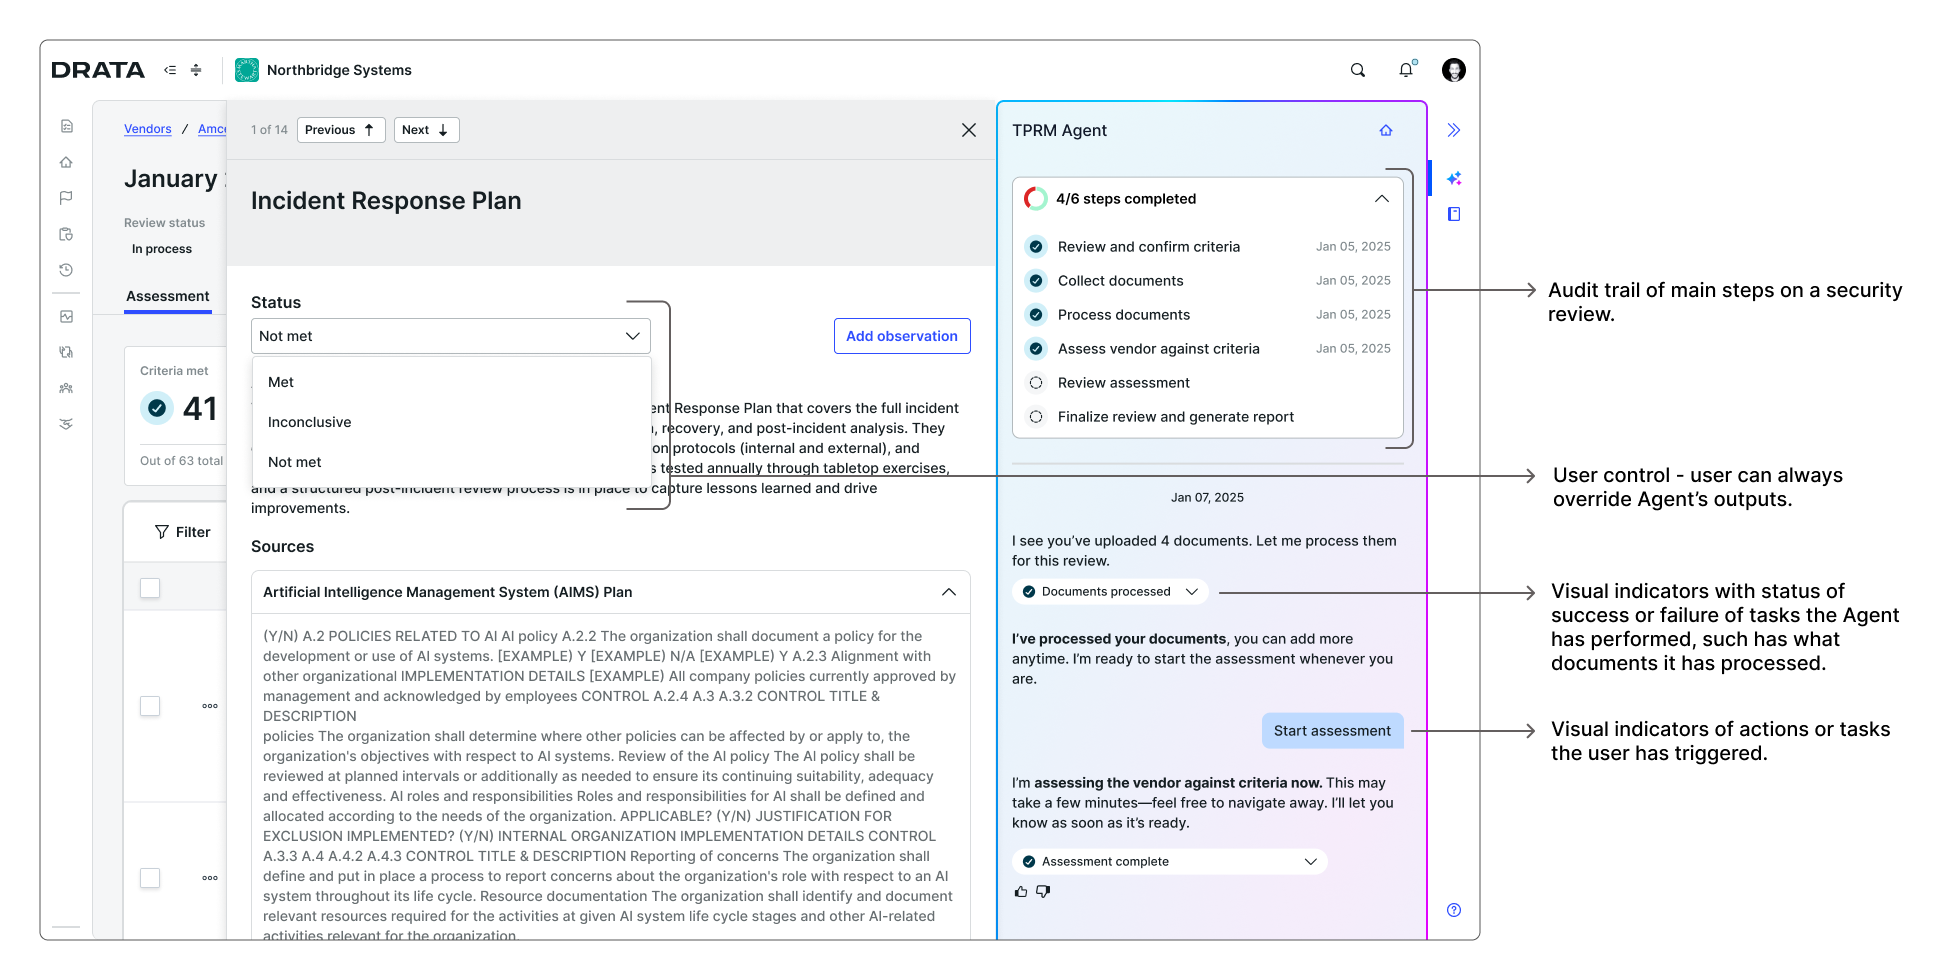Screen dimensions: 1952x980
Task: Click the history clock icon in left sidebar
Action: (x=66, y=270)
